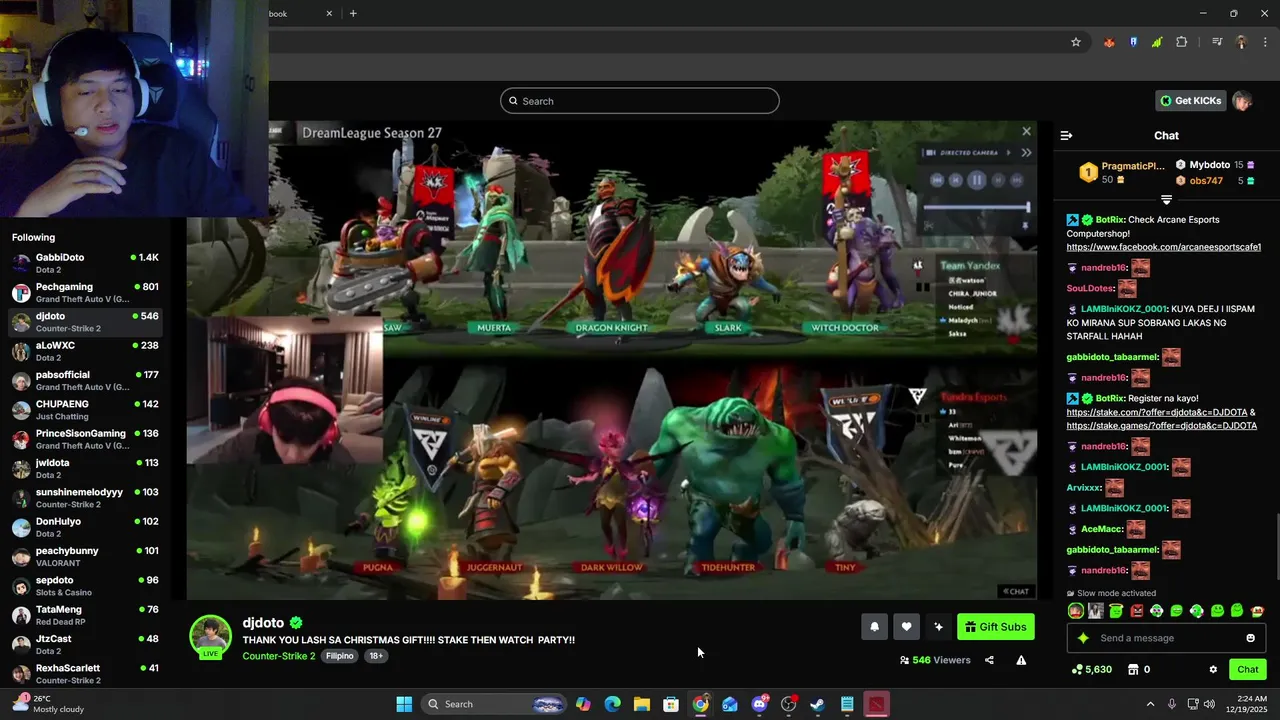The image size is (1280, 720).
Task: Open the Chrome Extensions puzzle icon
Action: [1182, 42]
